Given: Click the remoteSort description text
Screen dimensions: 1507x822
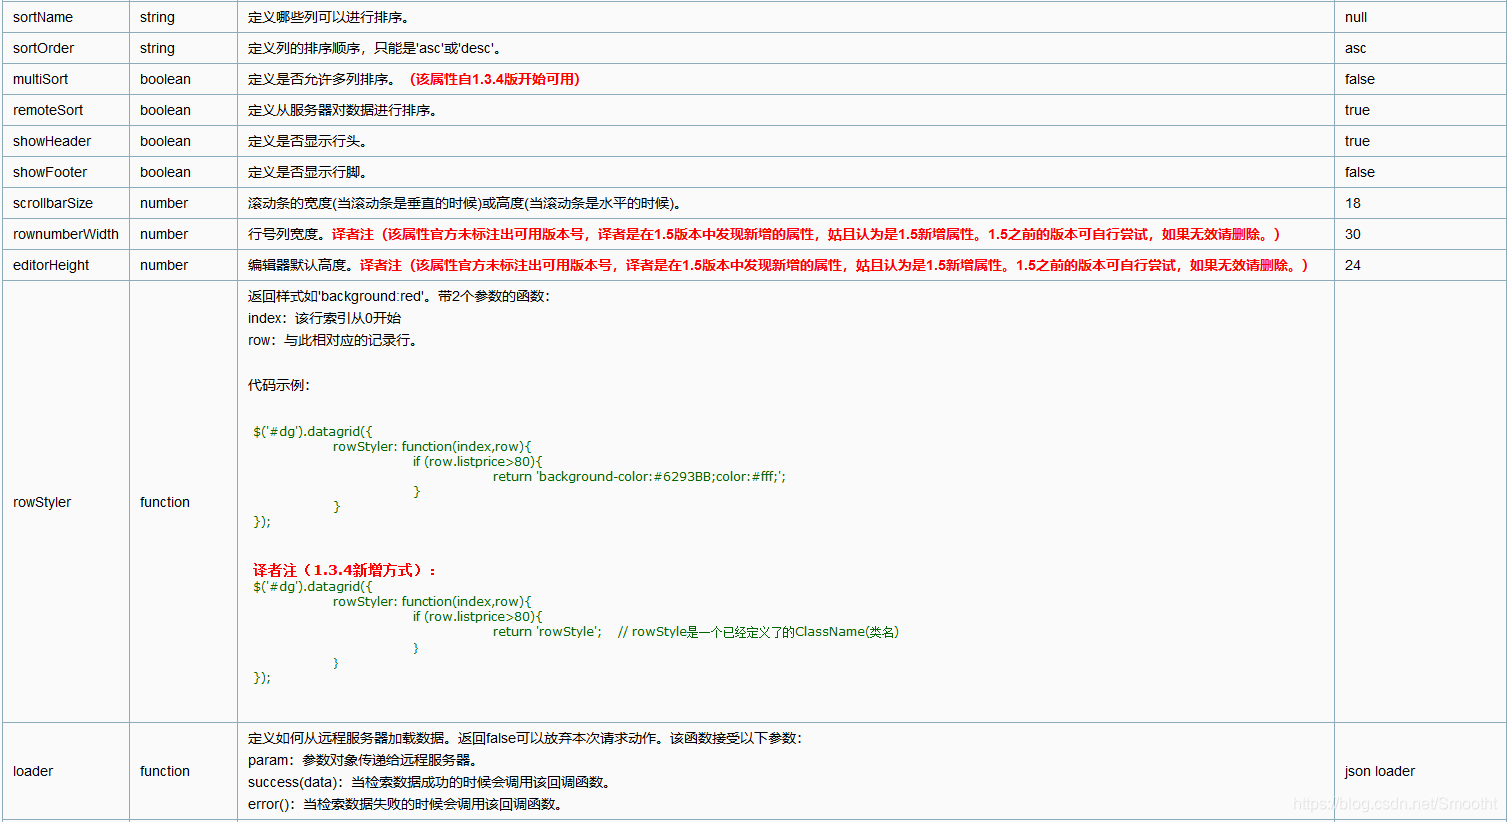Looking at the screenshot, I should pos(342,110).
